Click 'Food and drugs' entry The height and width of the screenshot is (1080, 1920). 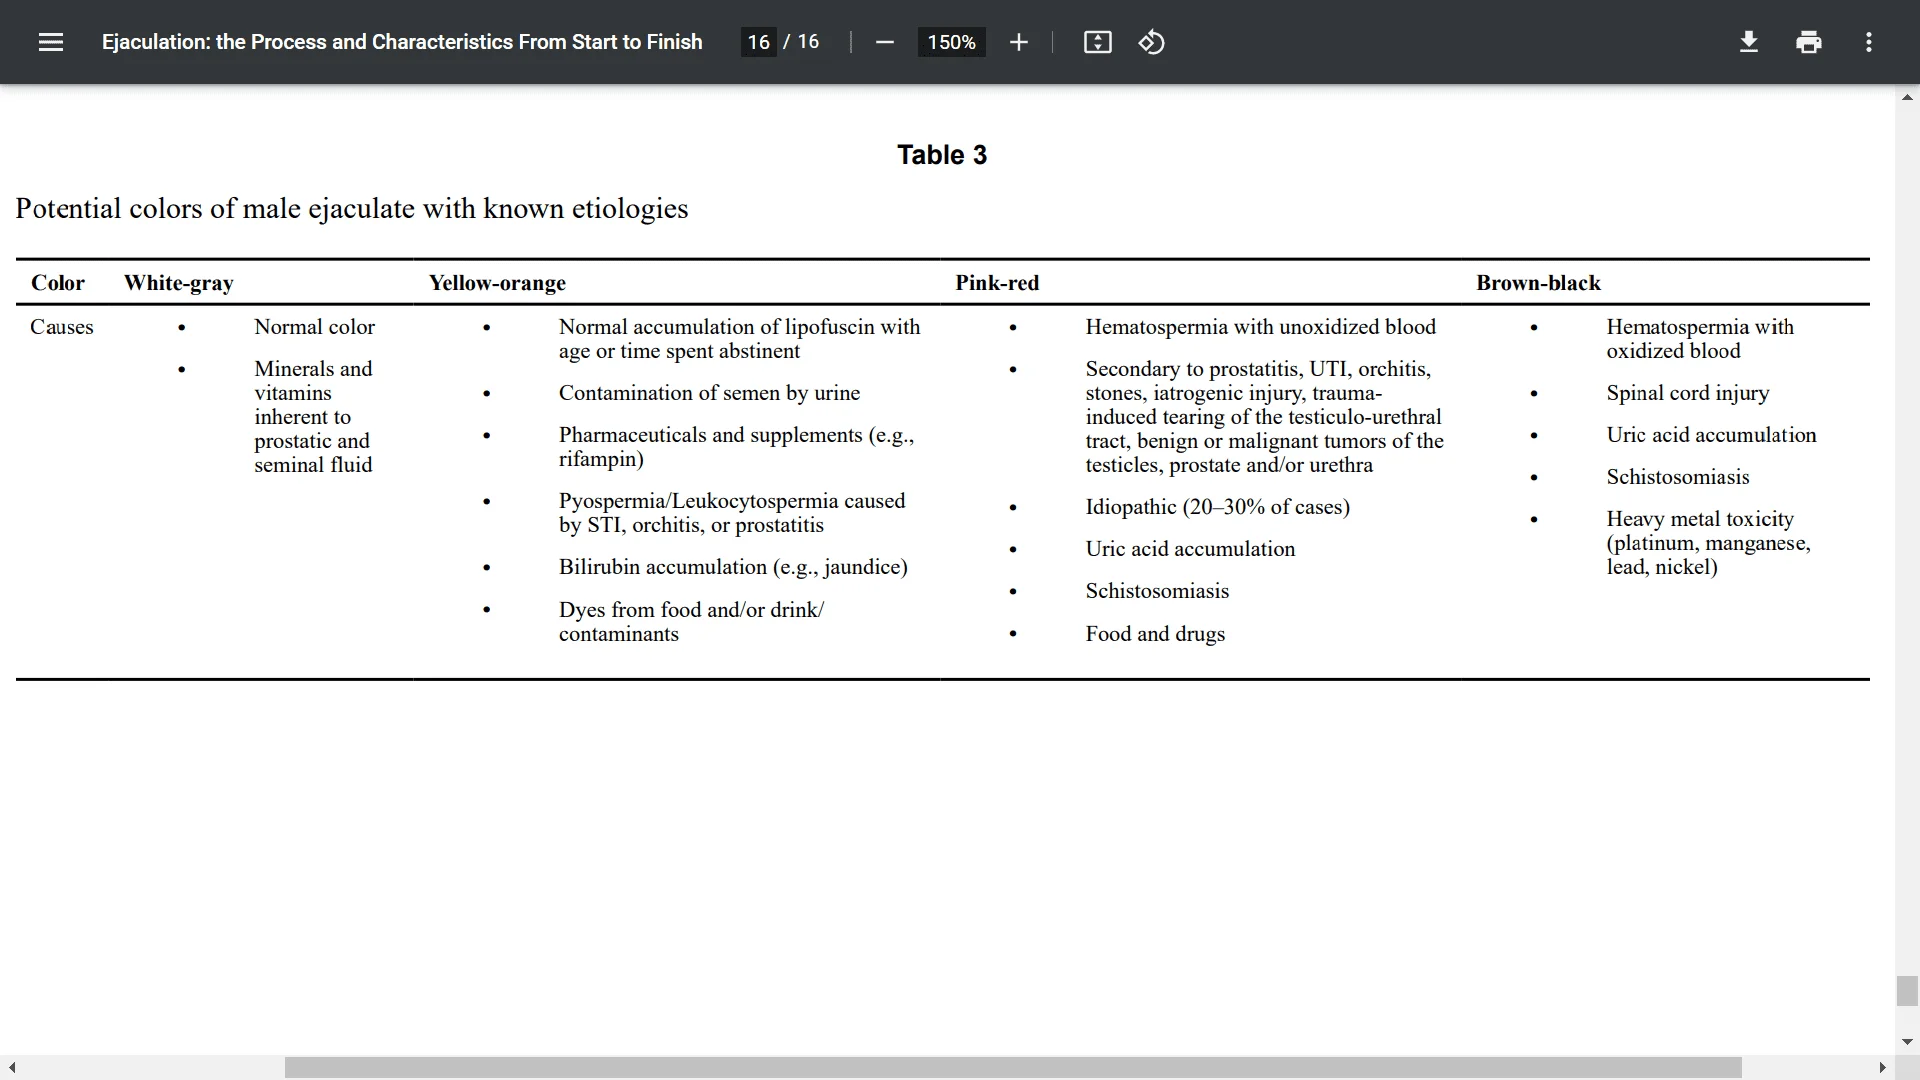coord(1155,634)
